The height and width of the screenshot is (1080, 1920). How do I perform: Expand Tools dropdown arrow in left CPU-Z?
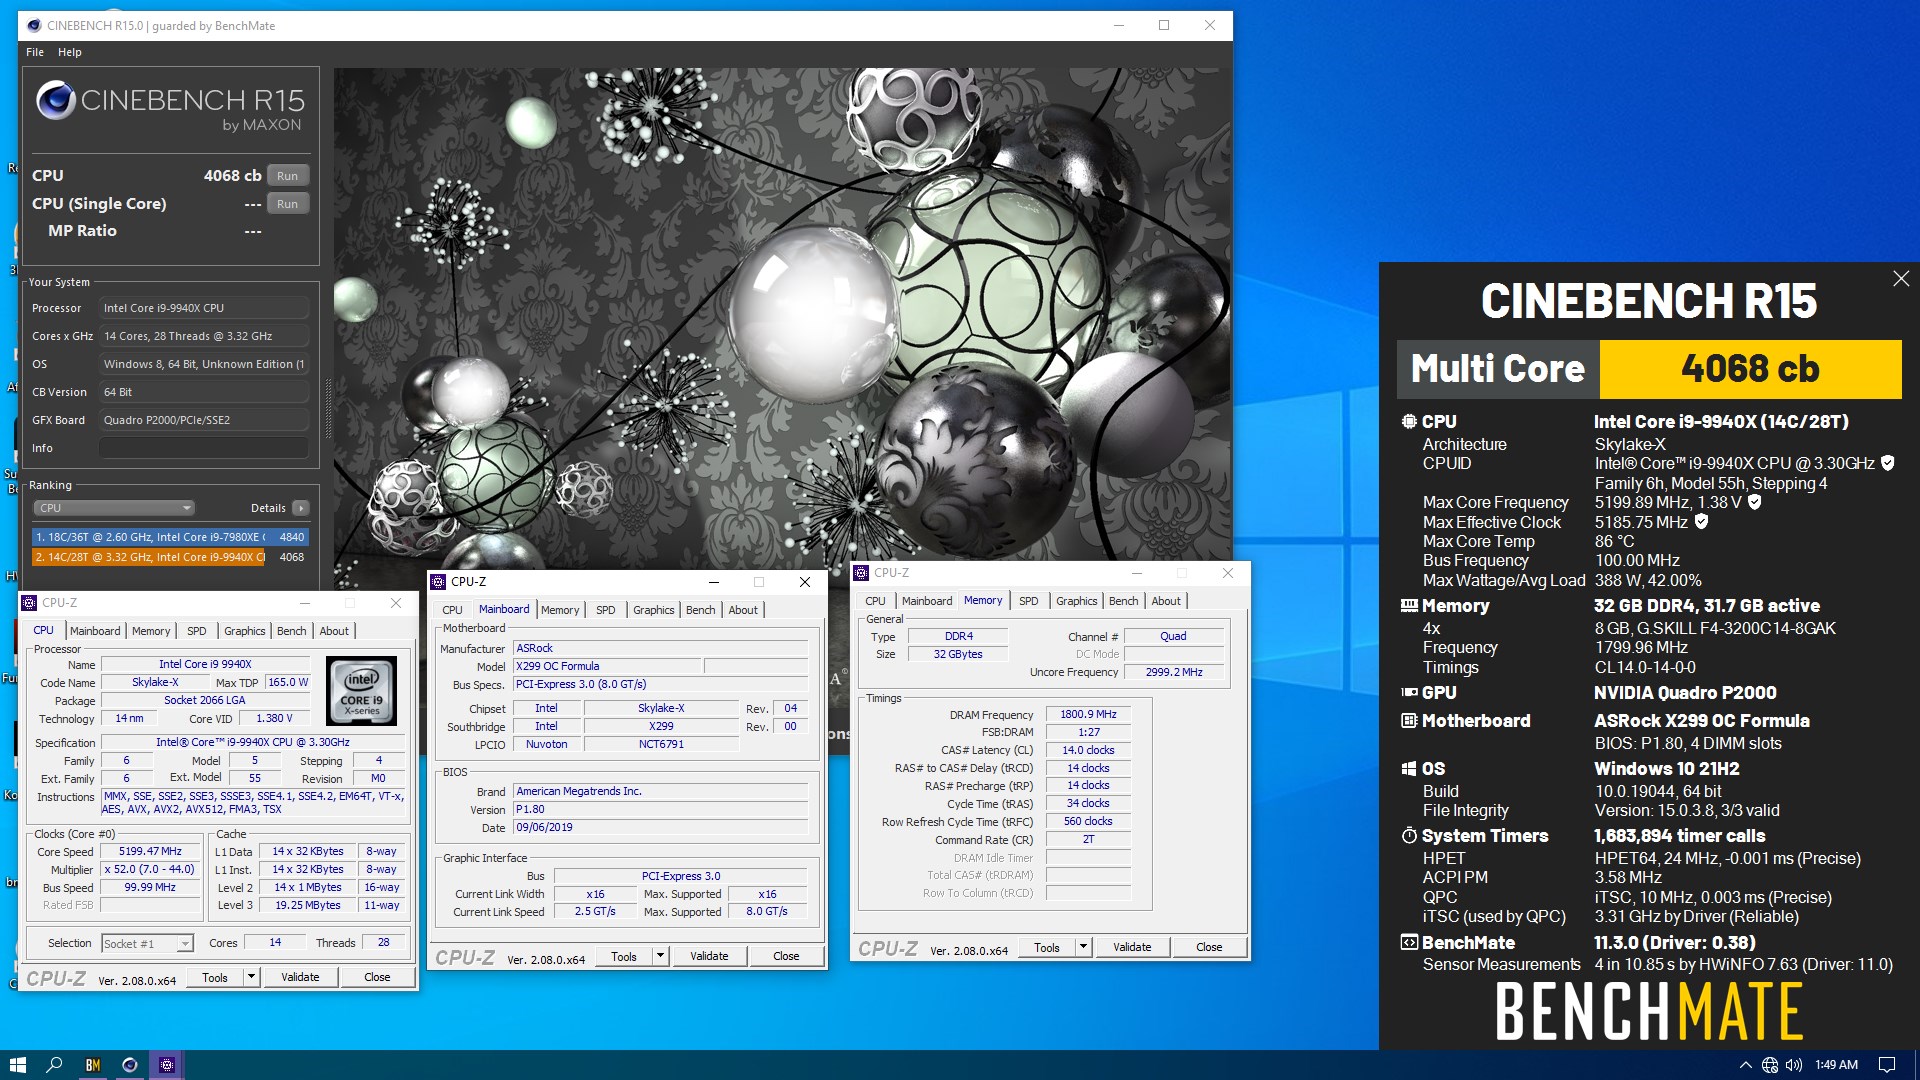click(251, 977)
